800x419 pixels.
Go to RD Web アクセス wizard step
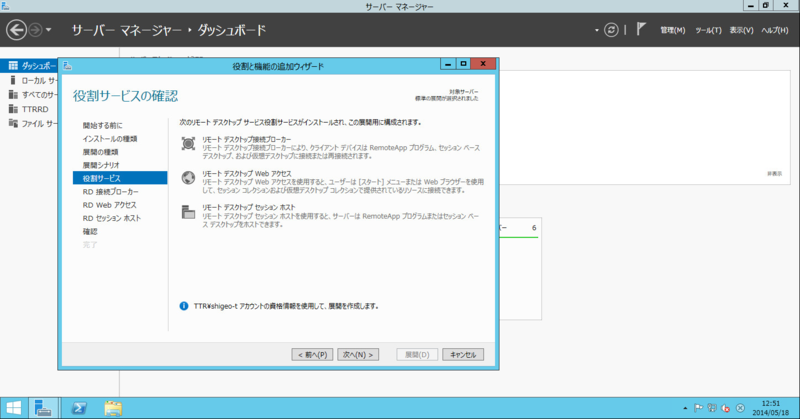(x=110, y=205)
